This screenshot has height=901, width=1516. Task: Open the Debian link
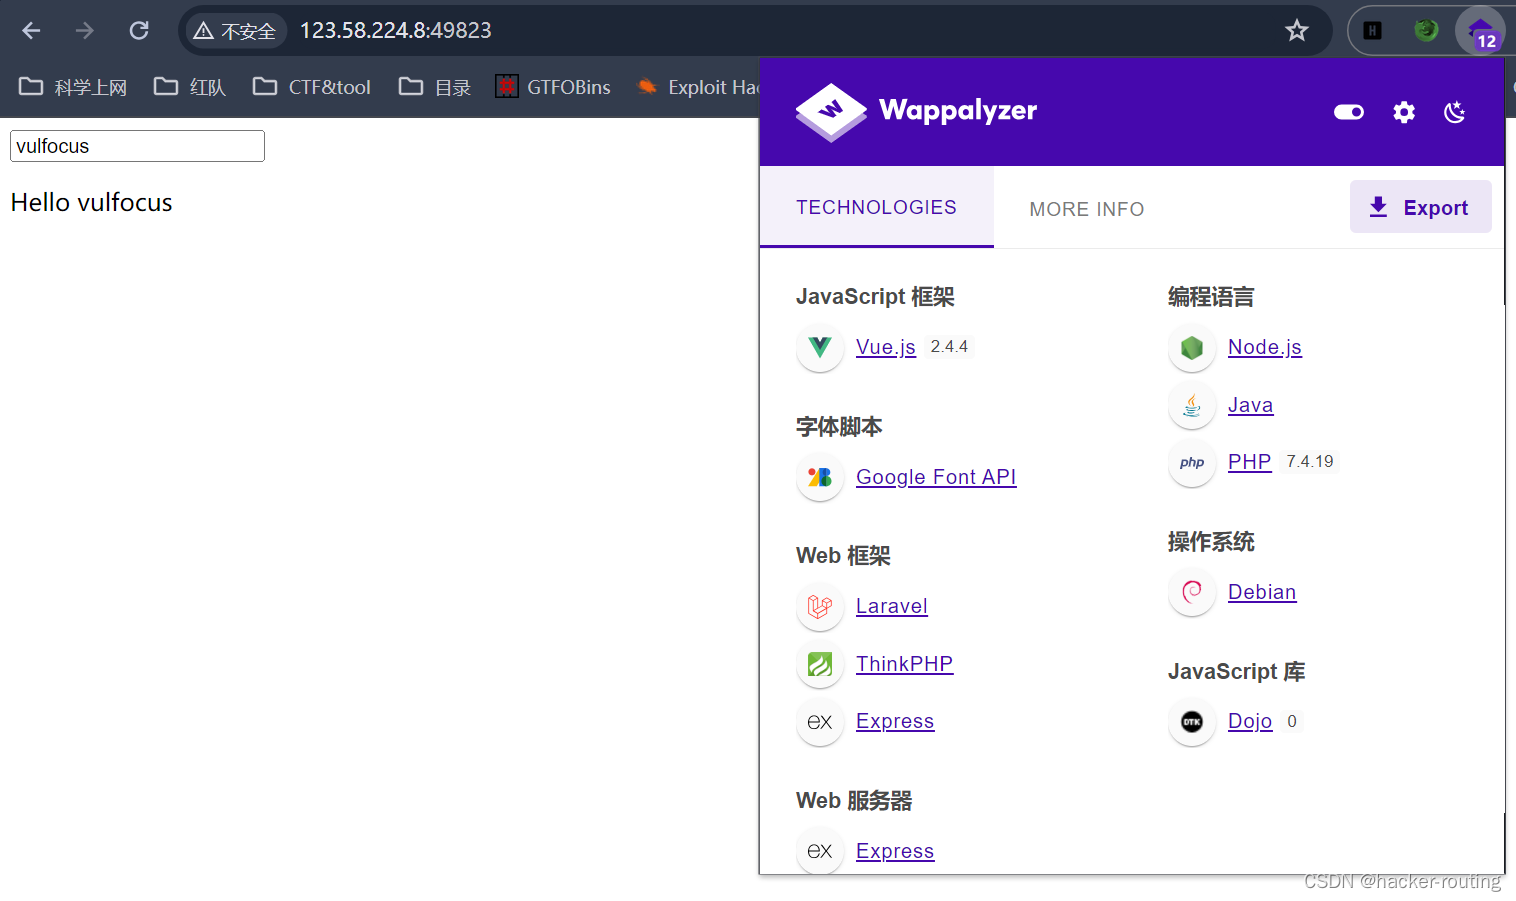pos(1262,592)
